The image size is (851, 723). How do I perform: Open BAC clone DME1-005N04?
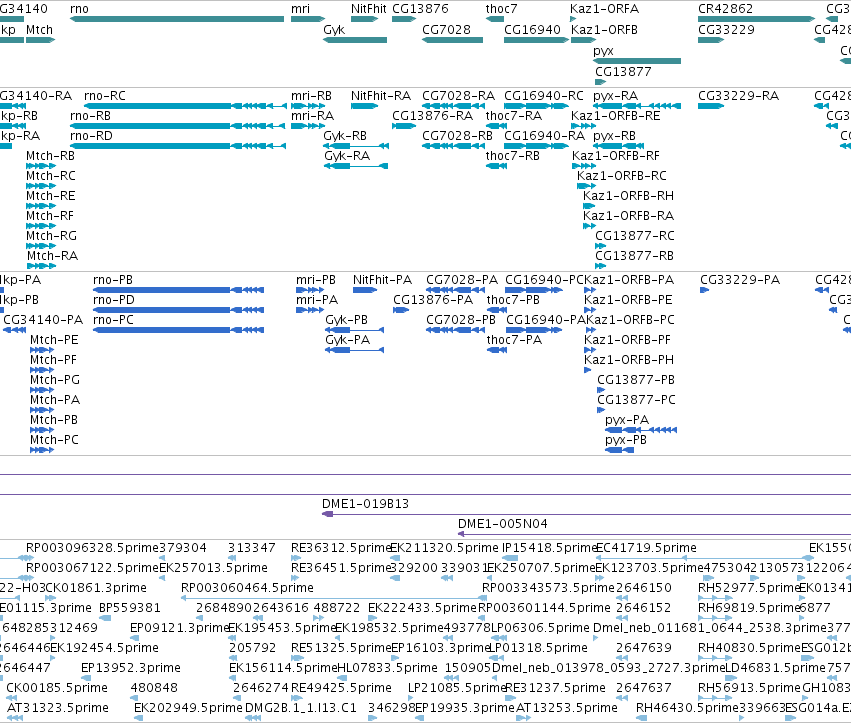(x=503, y=524)
